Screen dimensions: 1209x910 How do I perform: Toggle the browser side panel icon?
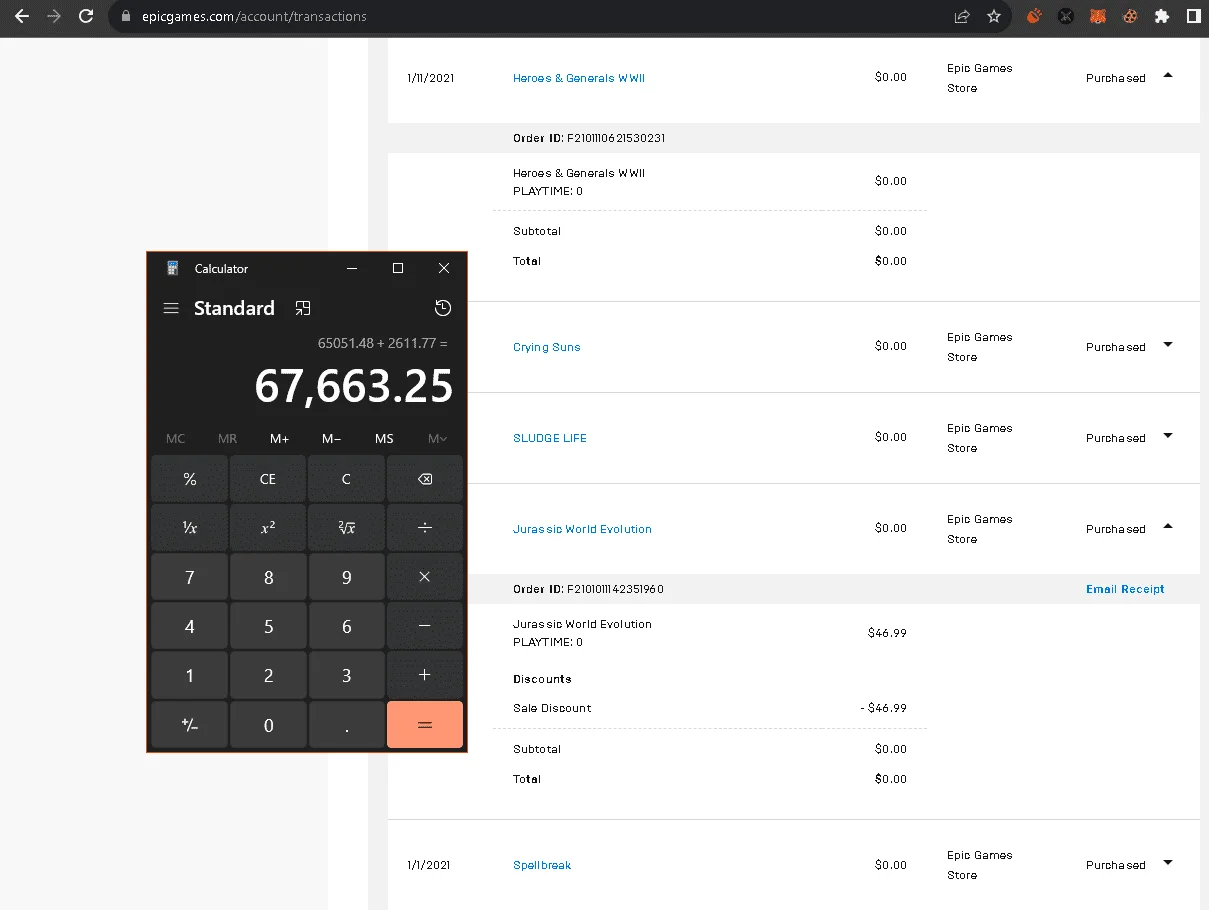(1193, 16)
